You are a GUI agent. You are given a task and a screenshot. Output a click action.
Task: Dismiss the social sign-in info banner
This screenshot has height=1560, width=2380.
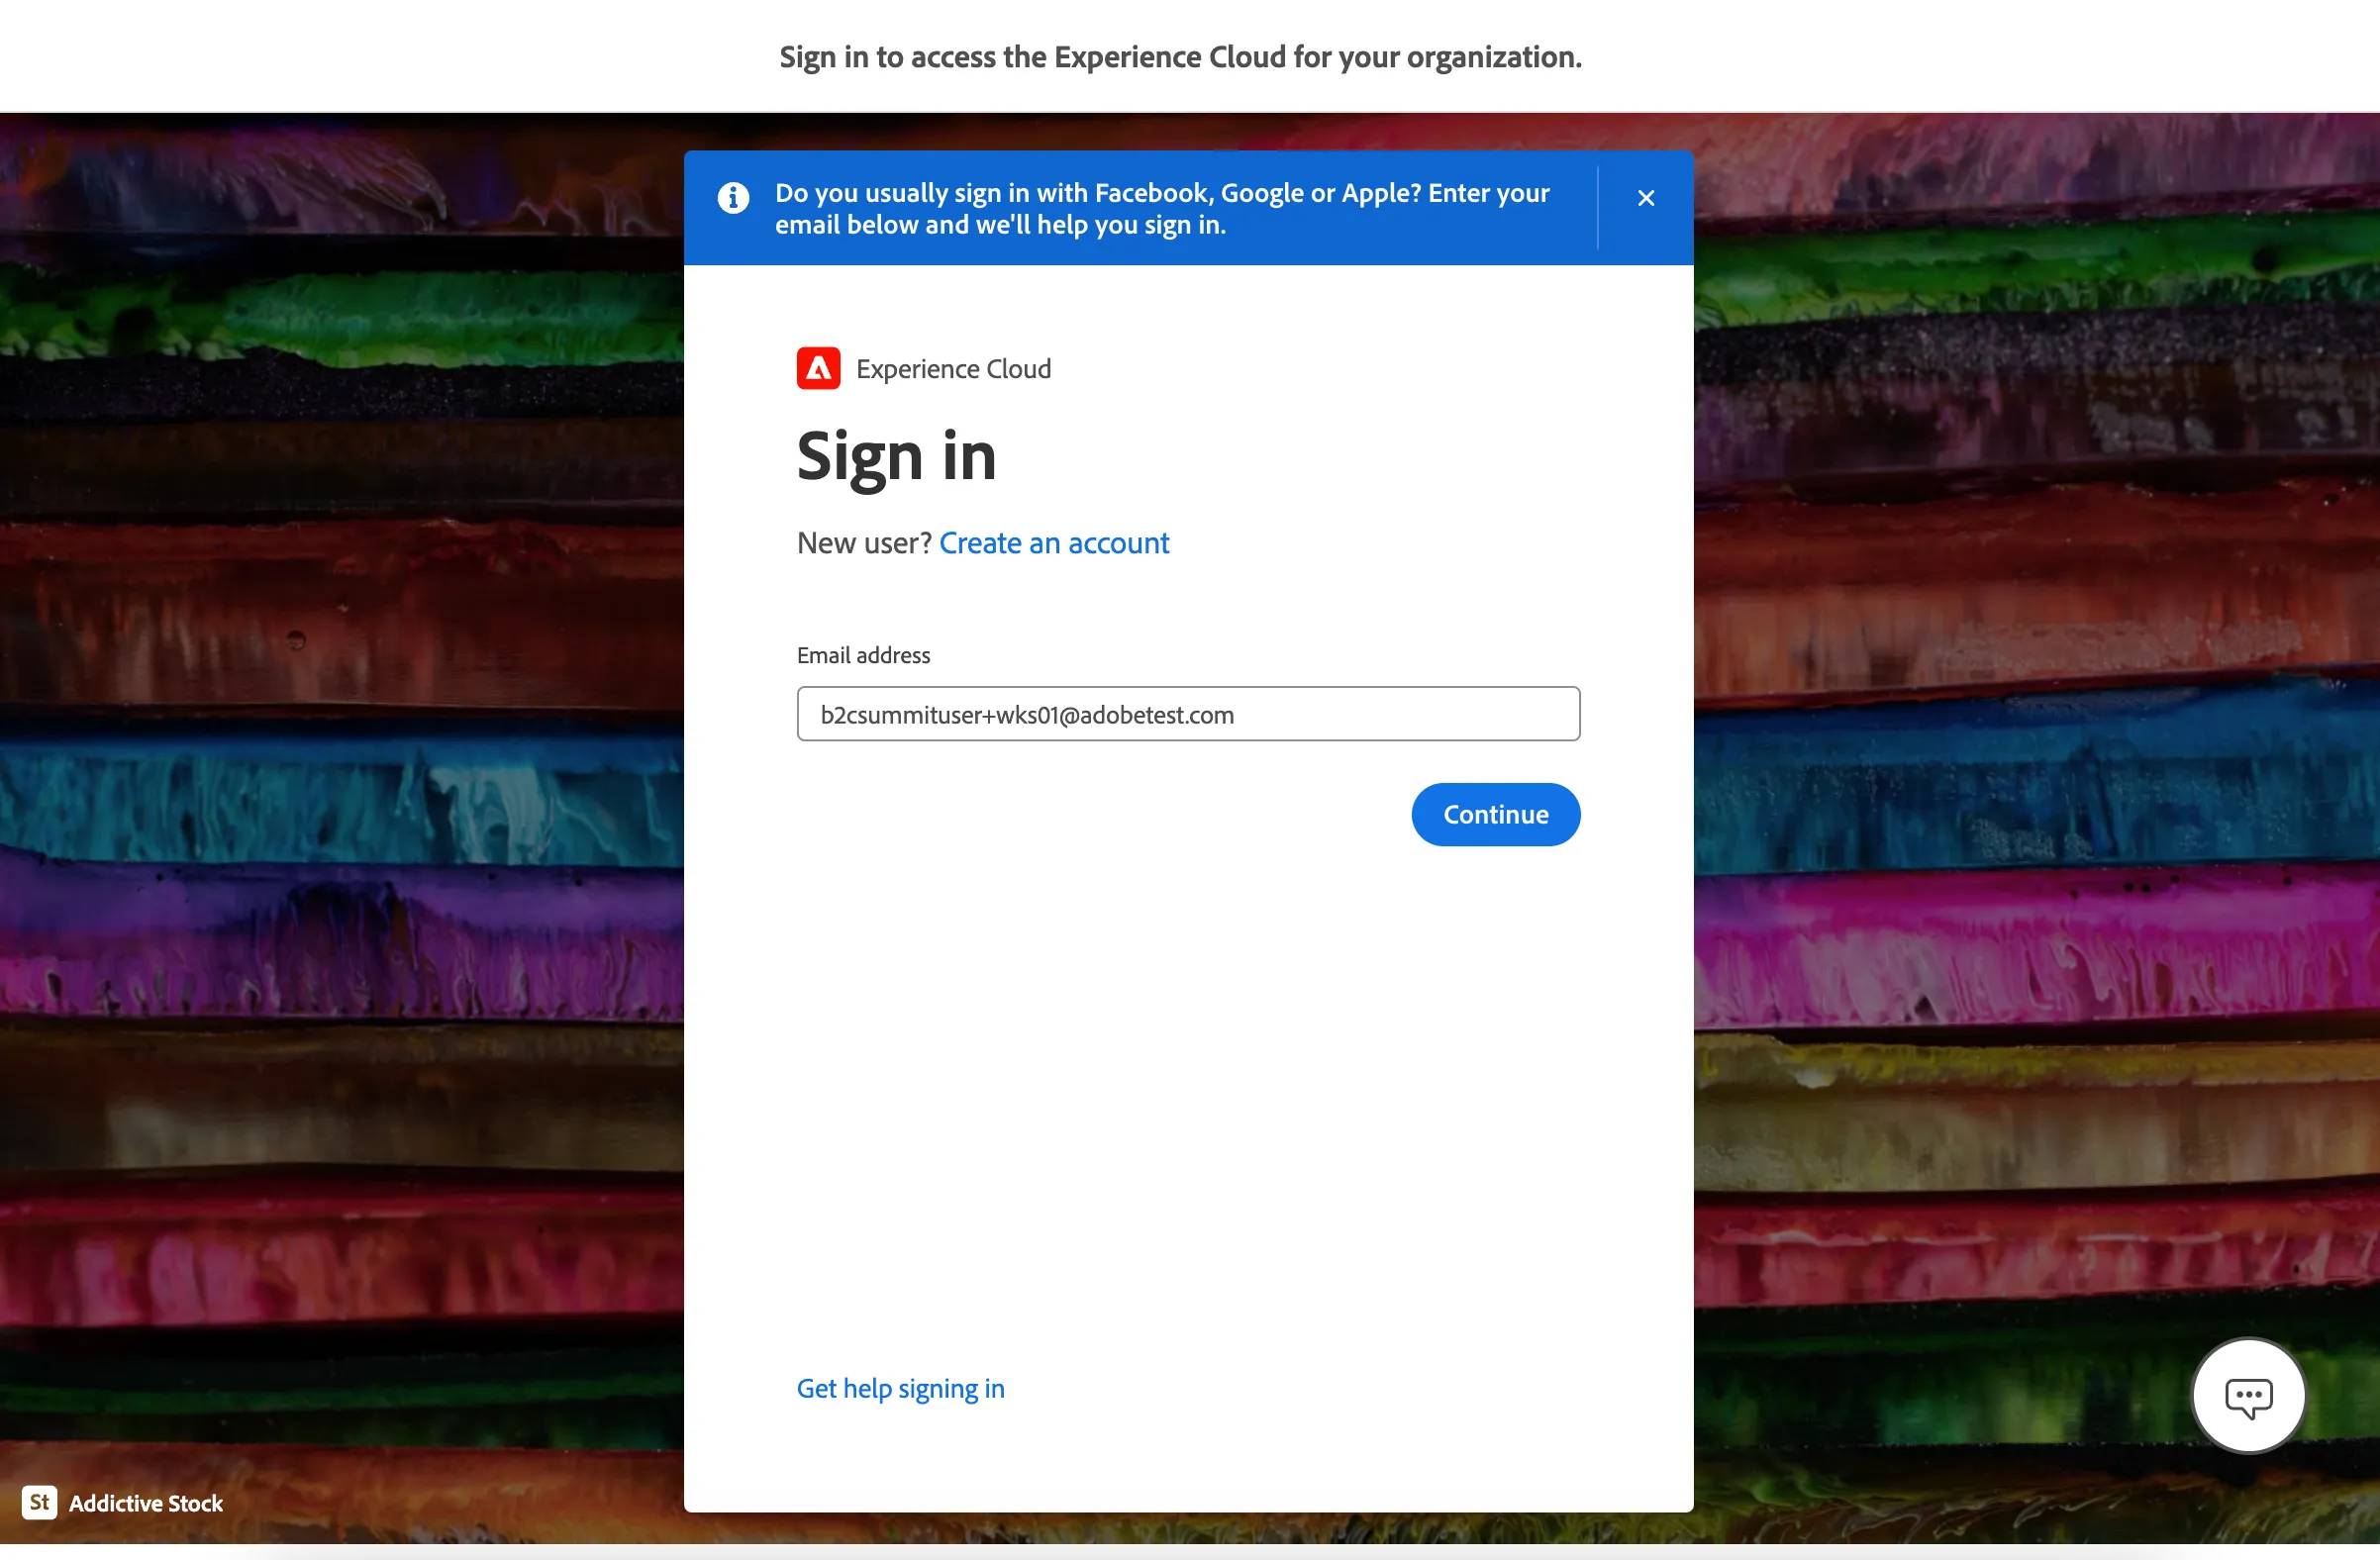(x=1645, y=198)
